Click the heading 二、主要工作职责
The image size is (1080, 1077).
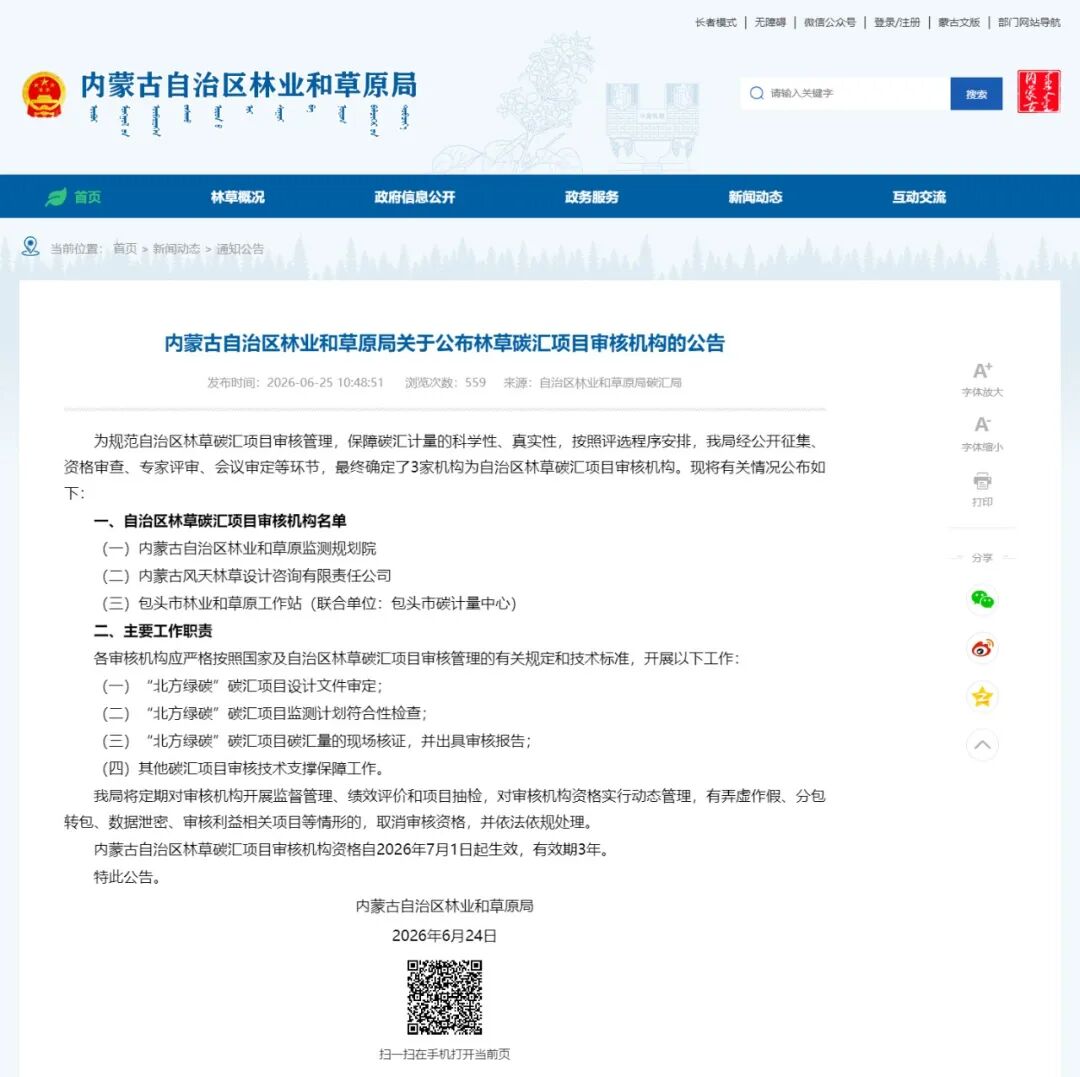[x=153, y=631]
